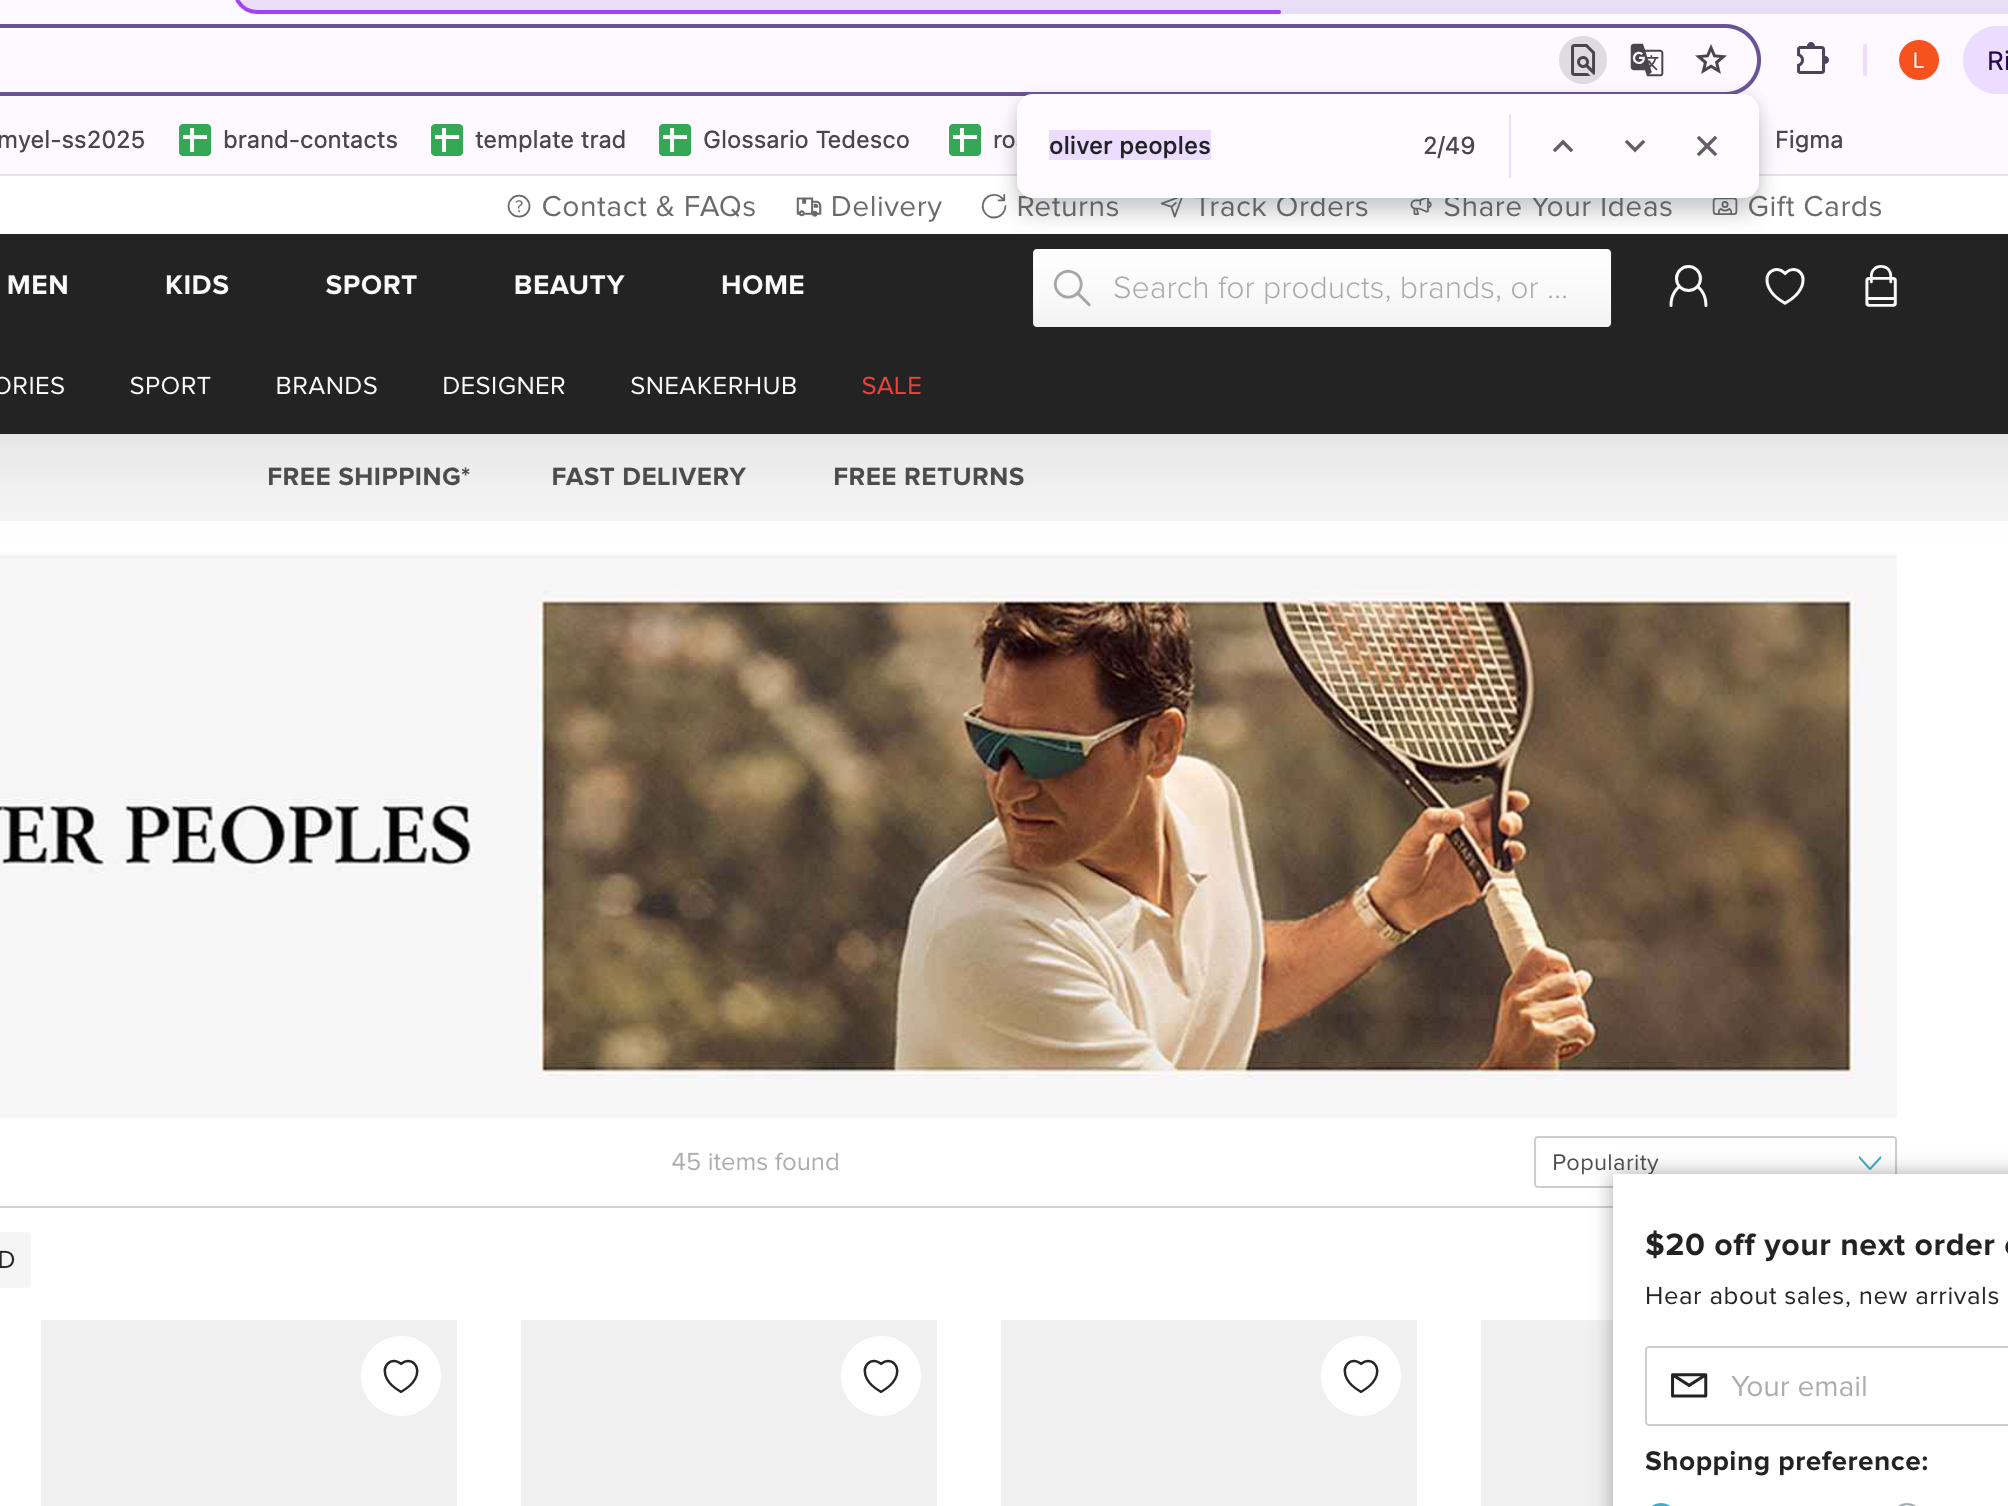Viewport: 2008px width, 1506px height.
Task: Open Contact & FAQs link
Action: click(x=631, y=206)
